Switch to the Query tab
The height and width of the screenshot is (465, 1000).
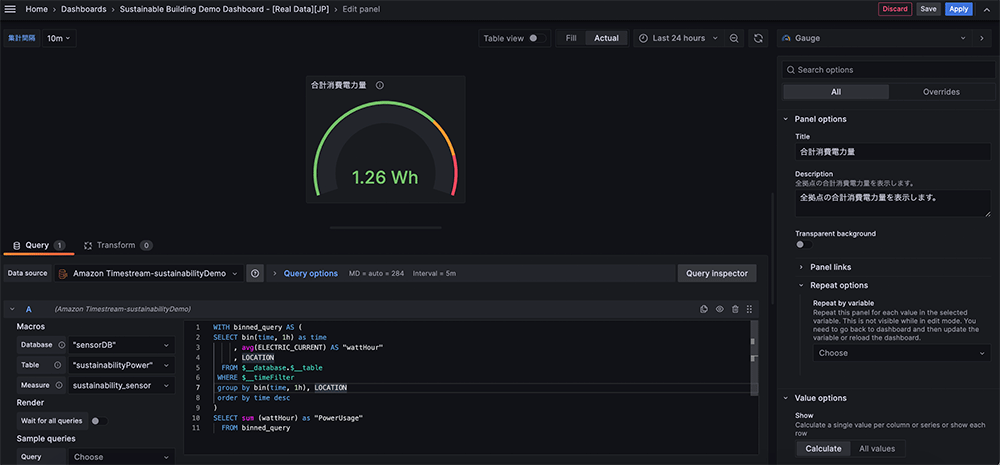point(39,245)
